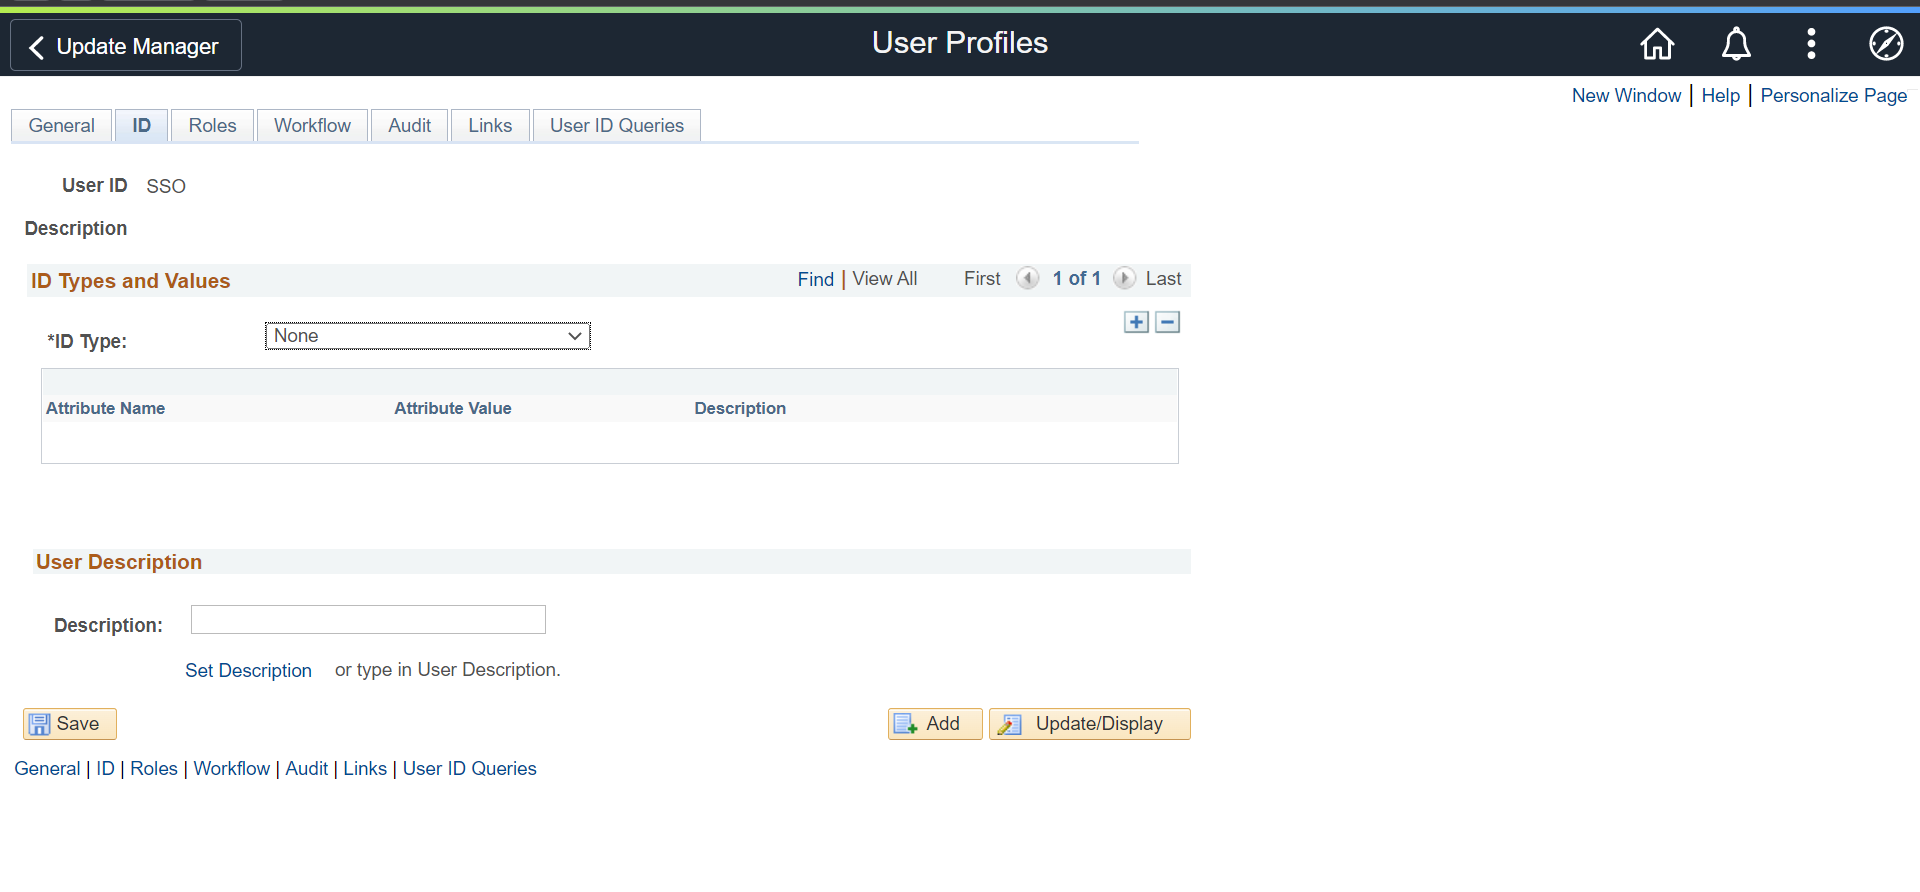Viewport: 1920px width, 892px height.
Task: Open the Notifications bell
Action: click(1736, 44)
